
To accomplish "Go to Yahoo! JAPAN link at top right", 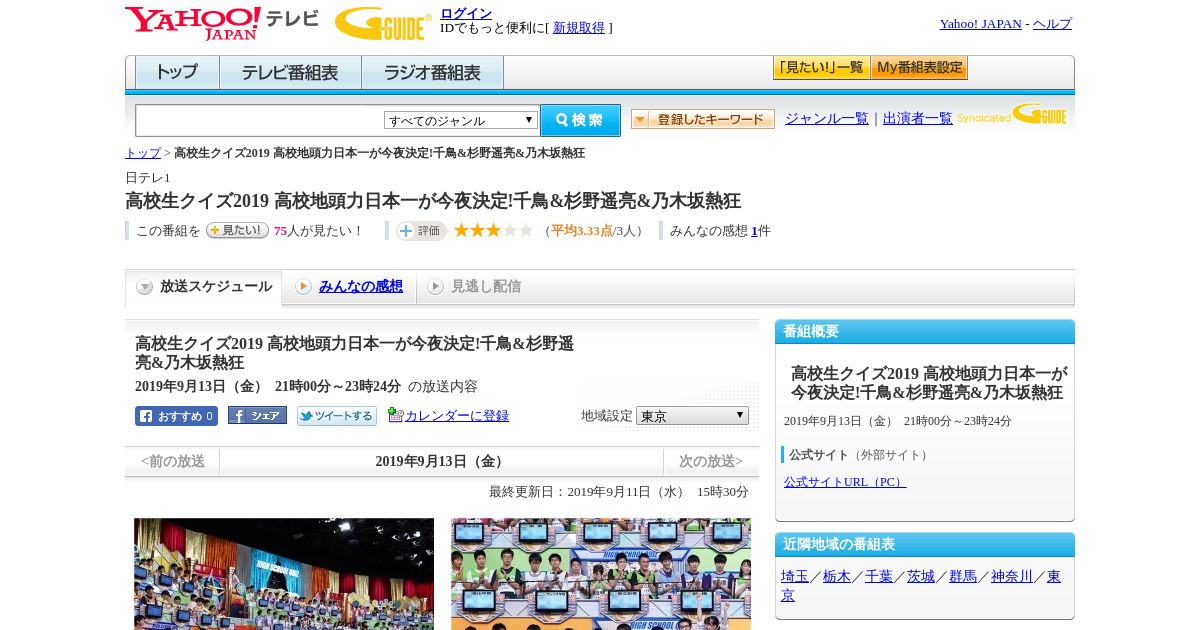I will point(980,24).
